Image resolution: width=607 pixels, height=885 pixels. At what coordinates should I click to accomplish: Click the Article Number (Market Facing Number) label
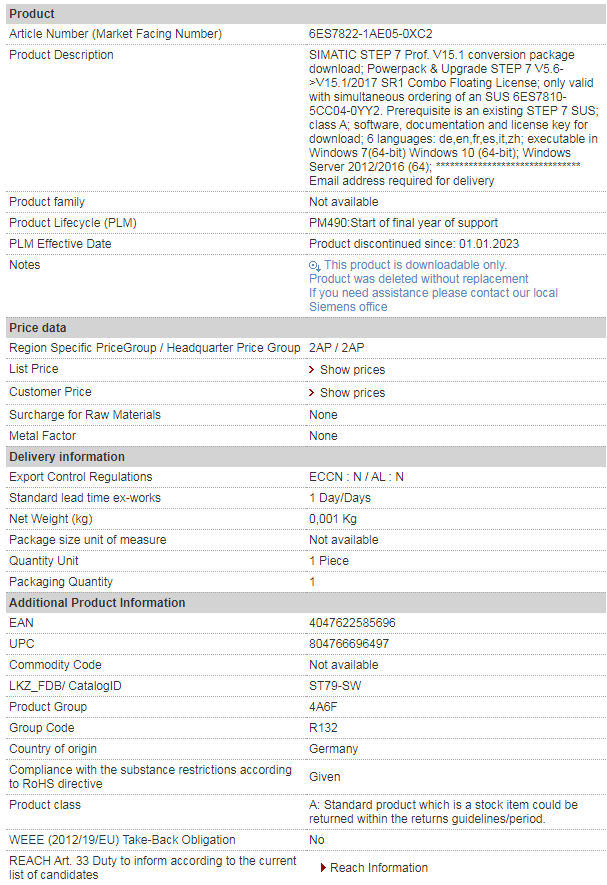tap(115, 34)
